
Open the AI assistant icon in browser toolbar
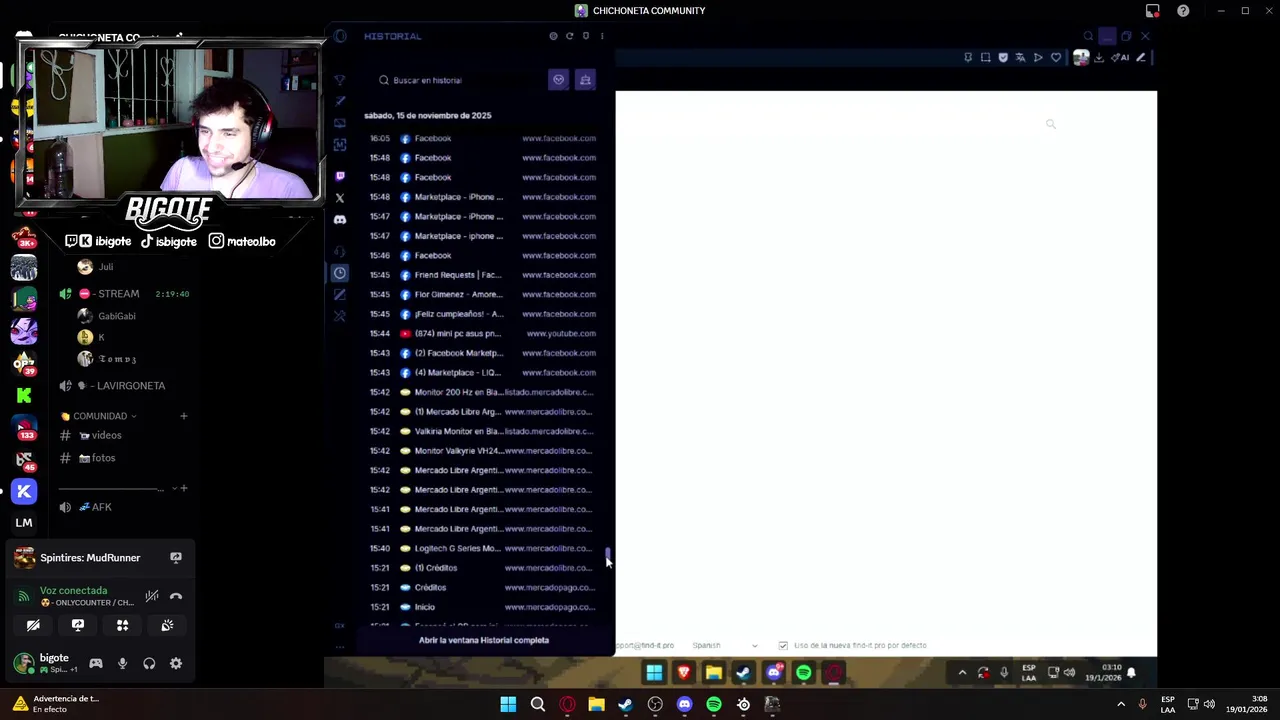(x=1120, y=58)
